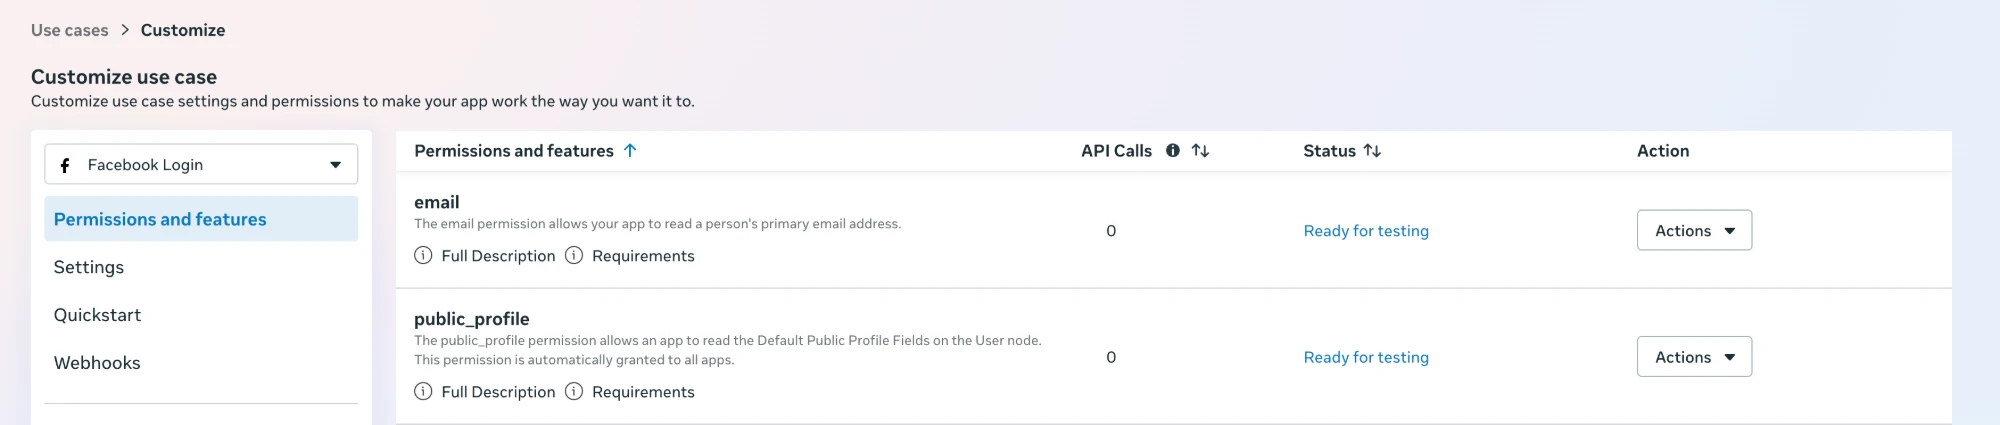Click the Permissions and features column header

click(x=514, y=151)
